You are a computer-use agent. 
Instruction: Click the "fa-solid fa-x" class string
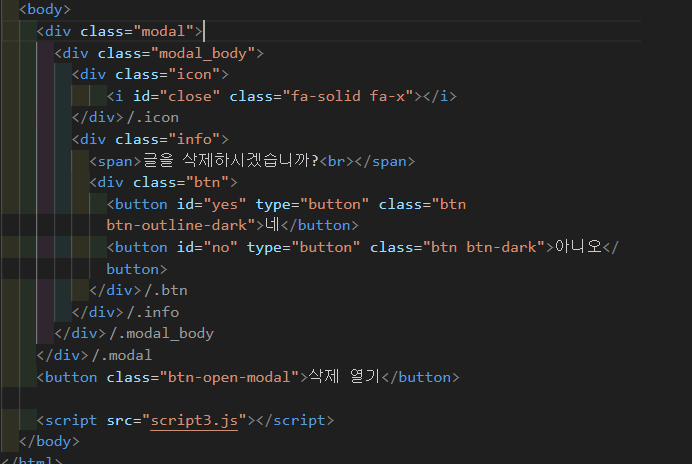[x=348, y=96]
